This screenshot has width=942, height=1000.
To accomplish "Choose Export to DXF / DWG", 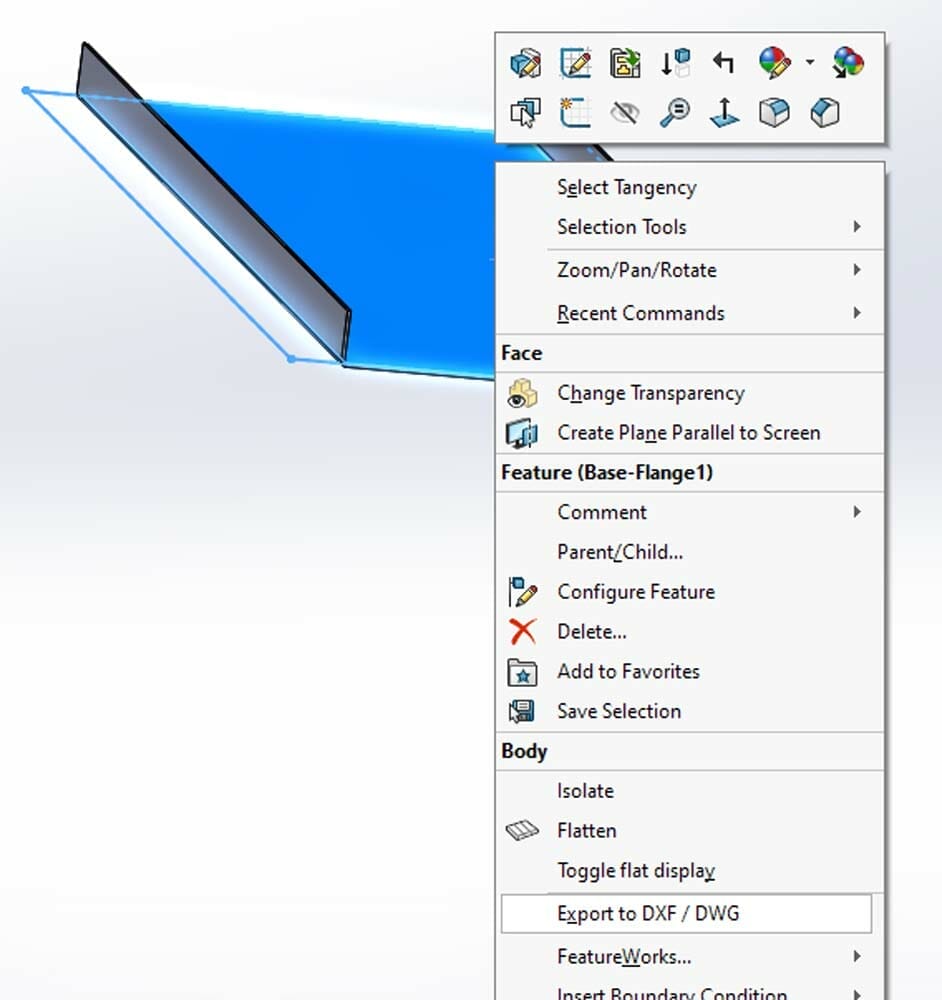I will [648, 913].
